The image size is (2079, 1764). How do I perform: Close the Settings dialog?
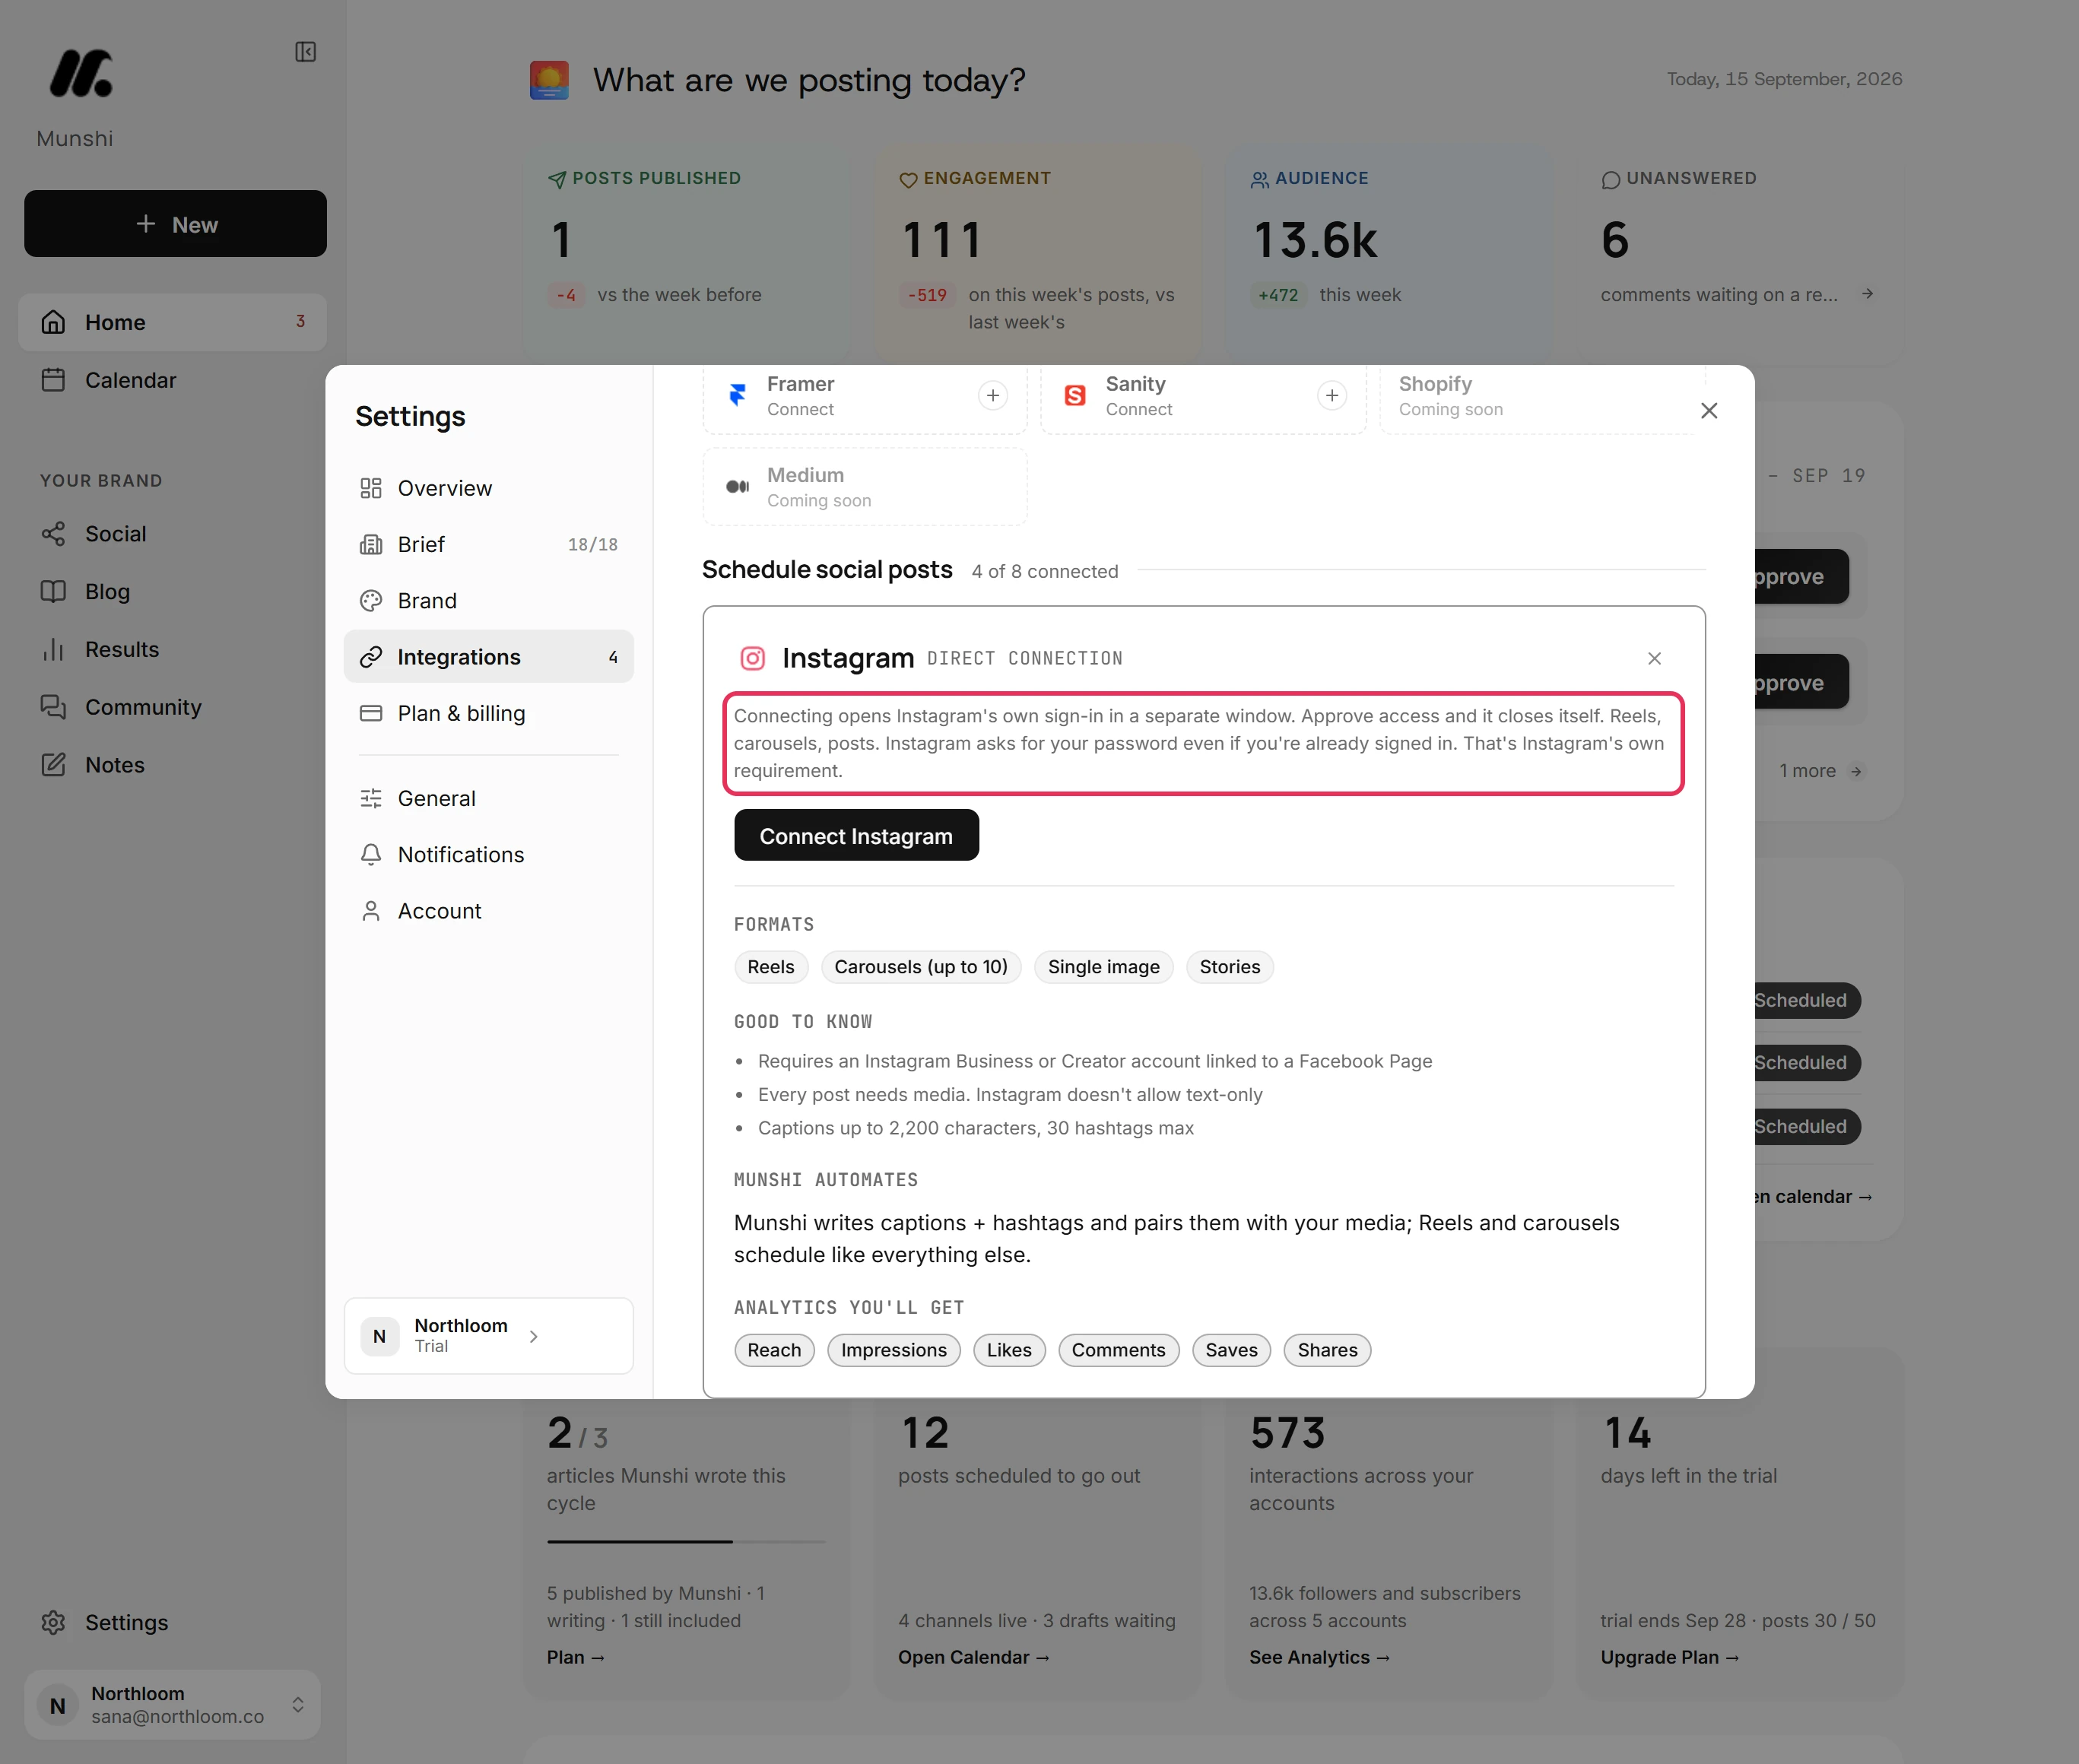point(1709,411)
